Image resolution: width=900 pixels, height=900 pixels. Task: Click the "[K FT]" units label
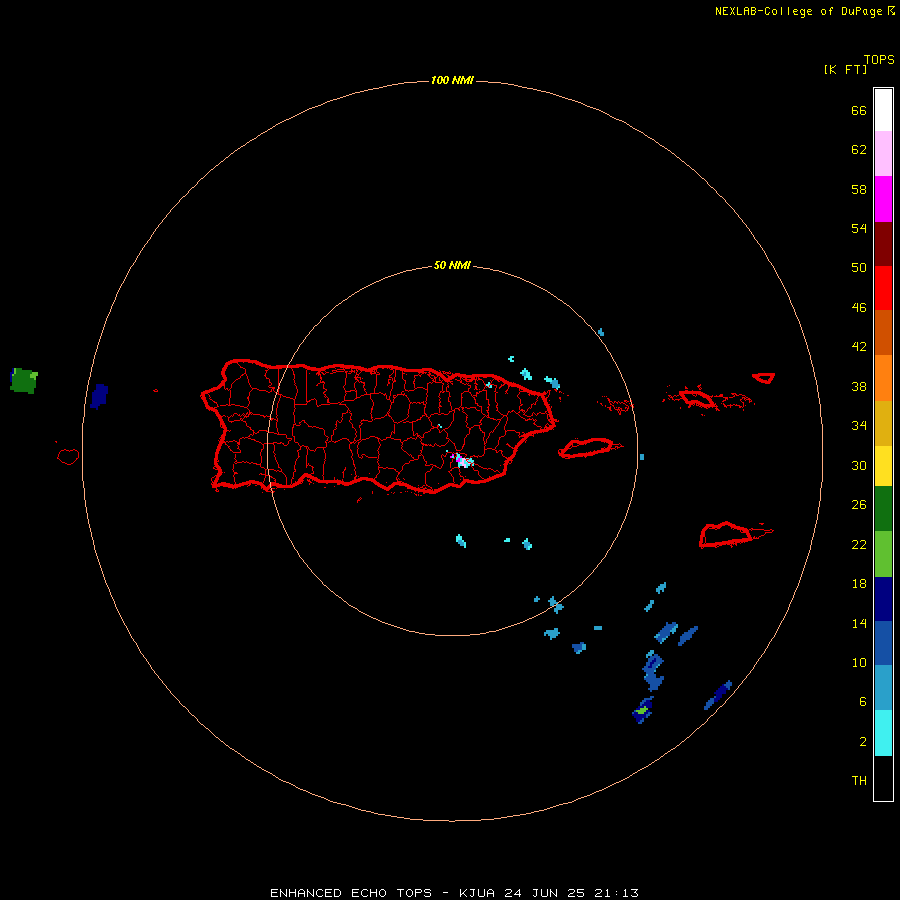tap(845, 69)
